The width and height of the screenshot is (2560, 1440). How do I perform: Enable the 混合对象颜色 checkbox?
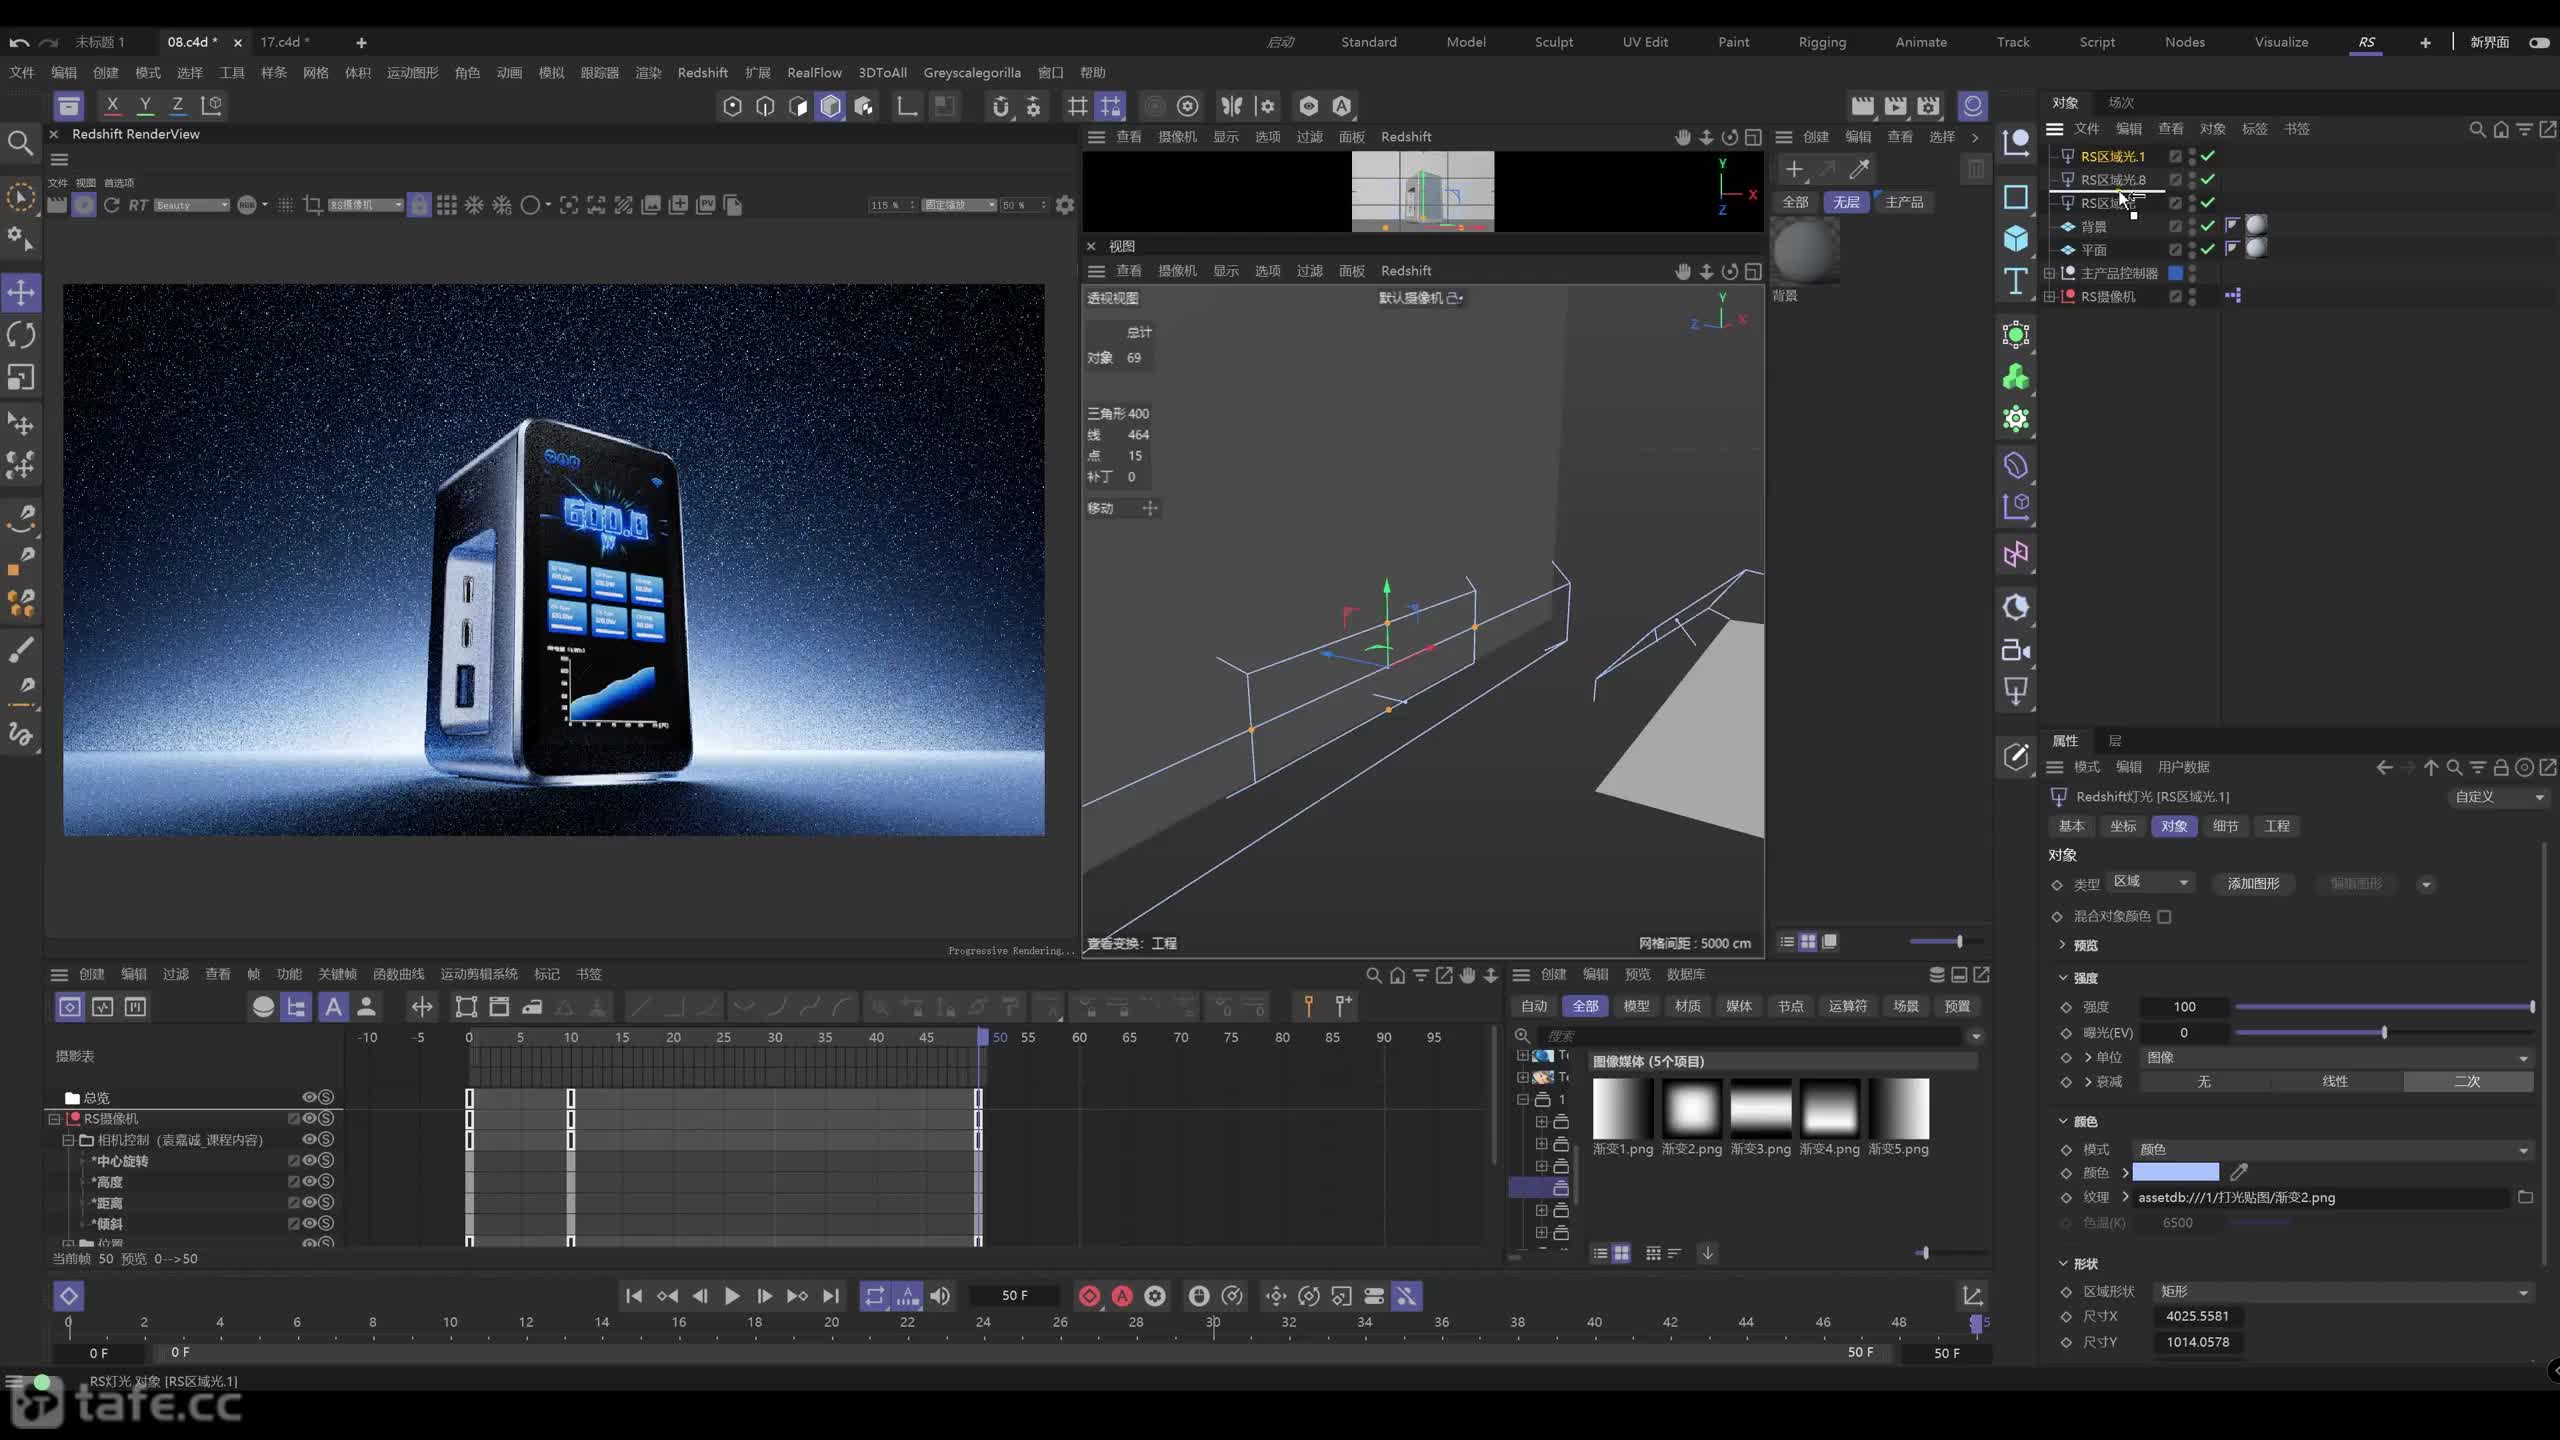pyautogui.click(x=2164, y=916)
